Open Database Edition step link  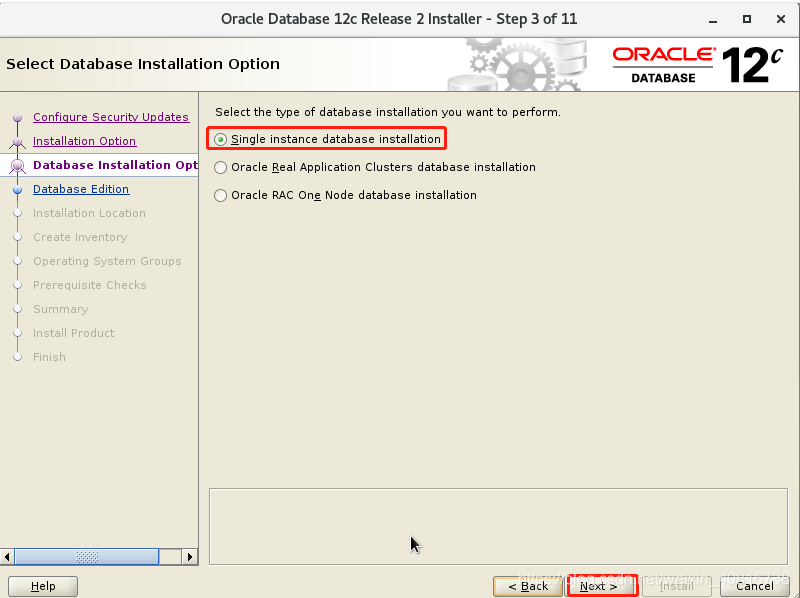pos(81,189)
